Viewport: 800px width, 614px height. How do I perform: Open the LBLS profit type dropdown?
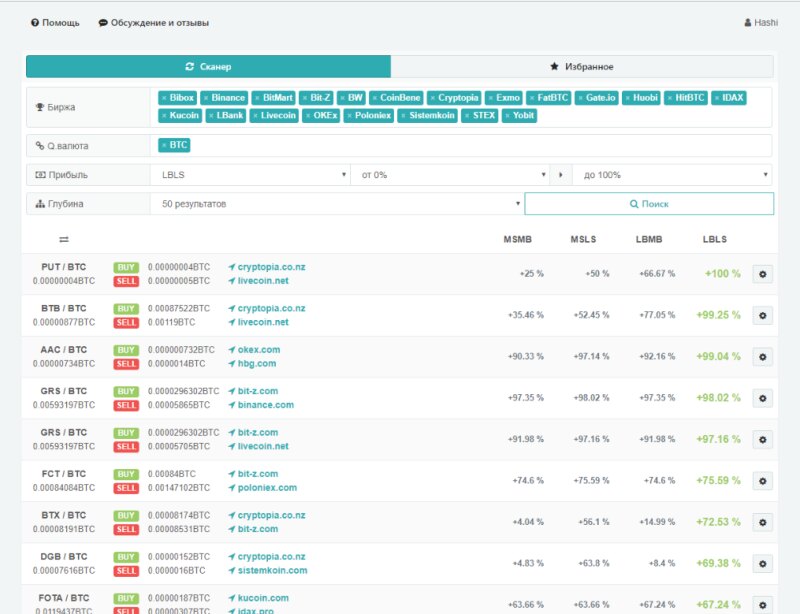click(250, 175)
